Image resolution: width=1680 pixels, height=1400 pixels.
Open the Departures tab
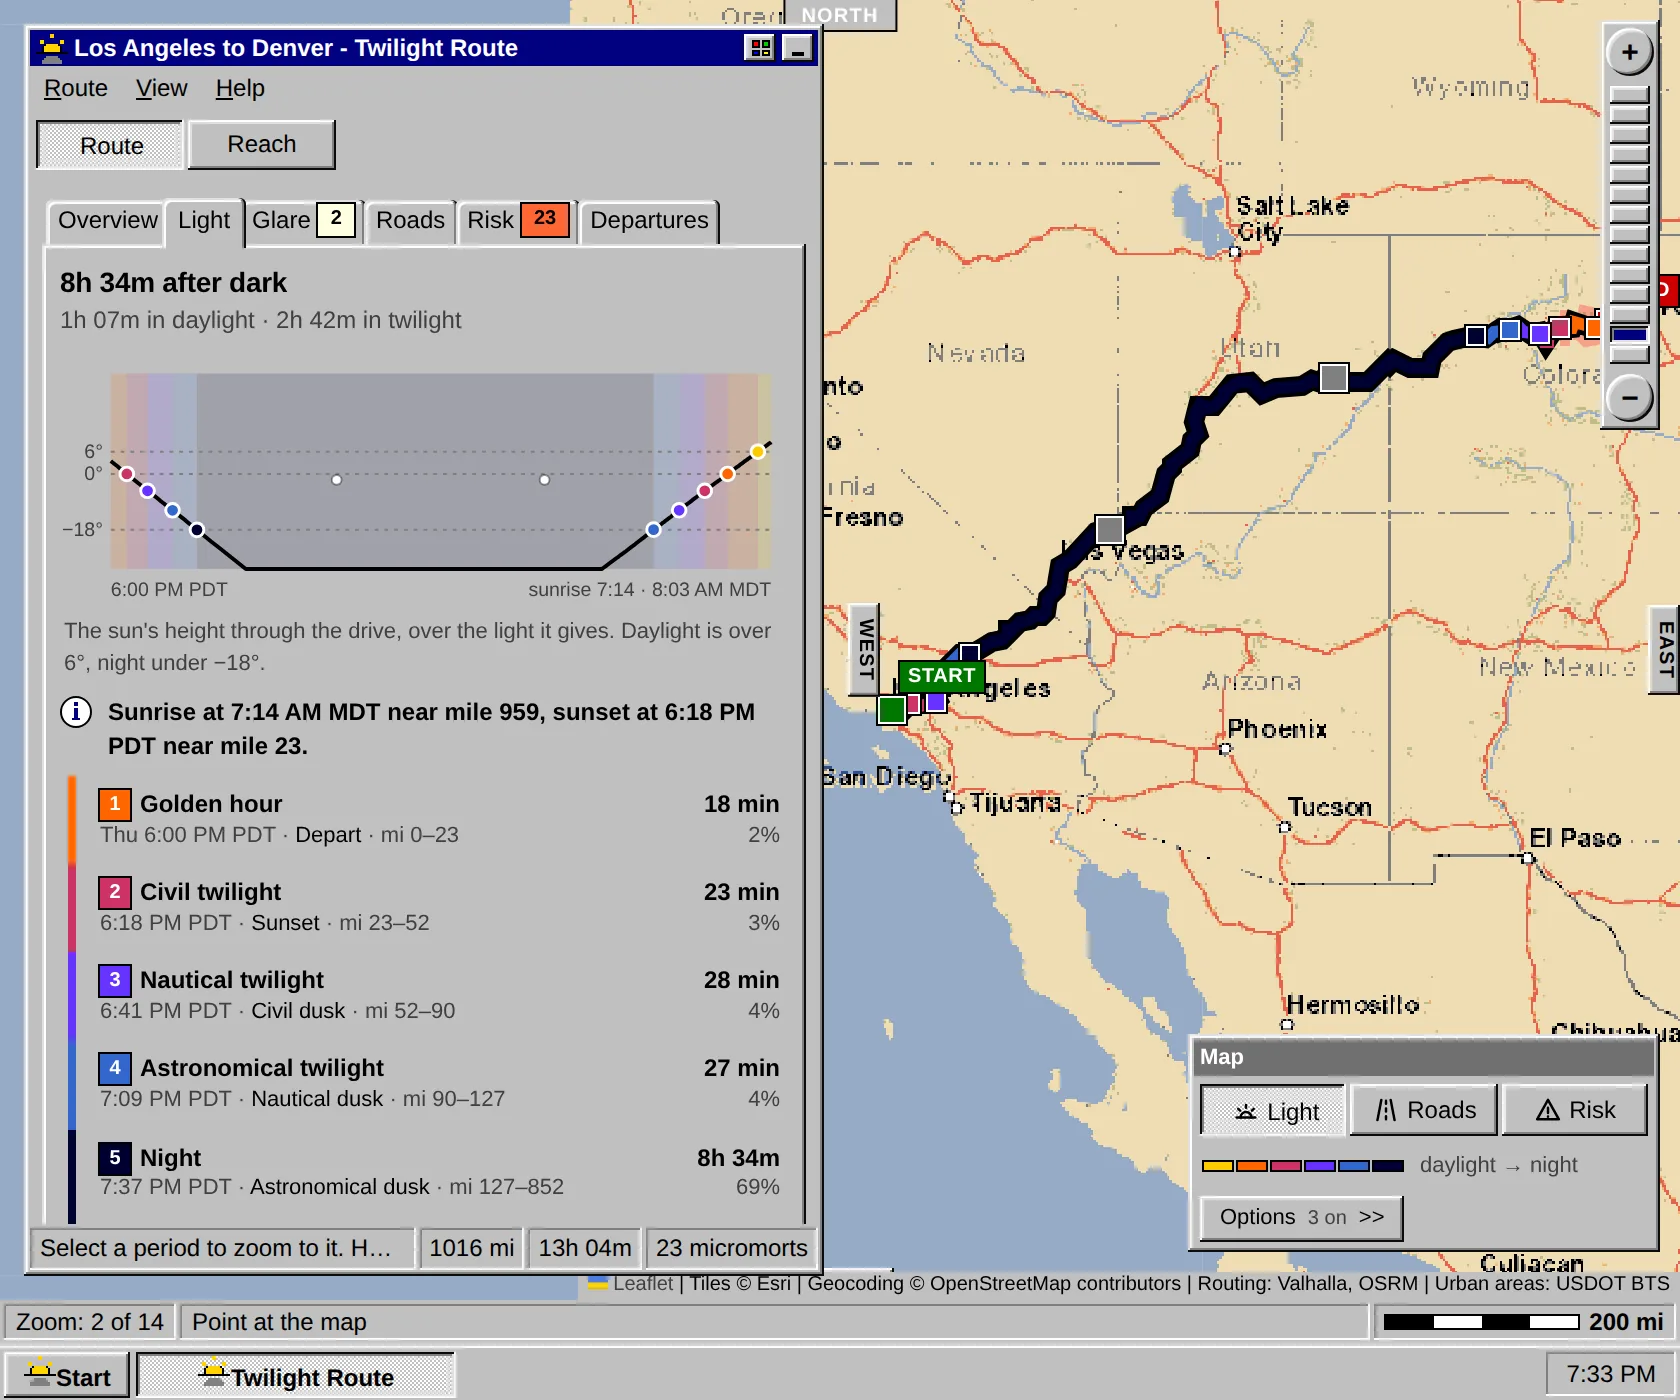(649, 220)
